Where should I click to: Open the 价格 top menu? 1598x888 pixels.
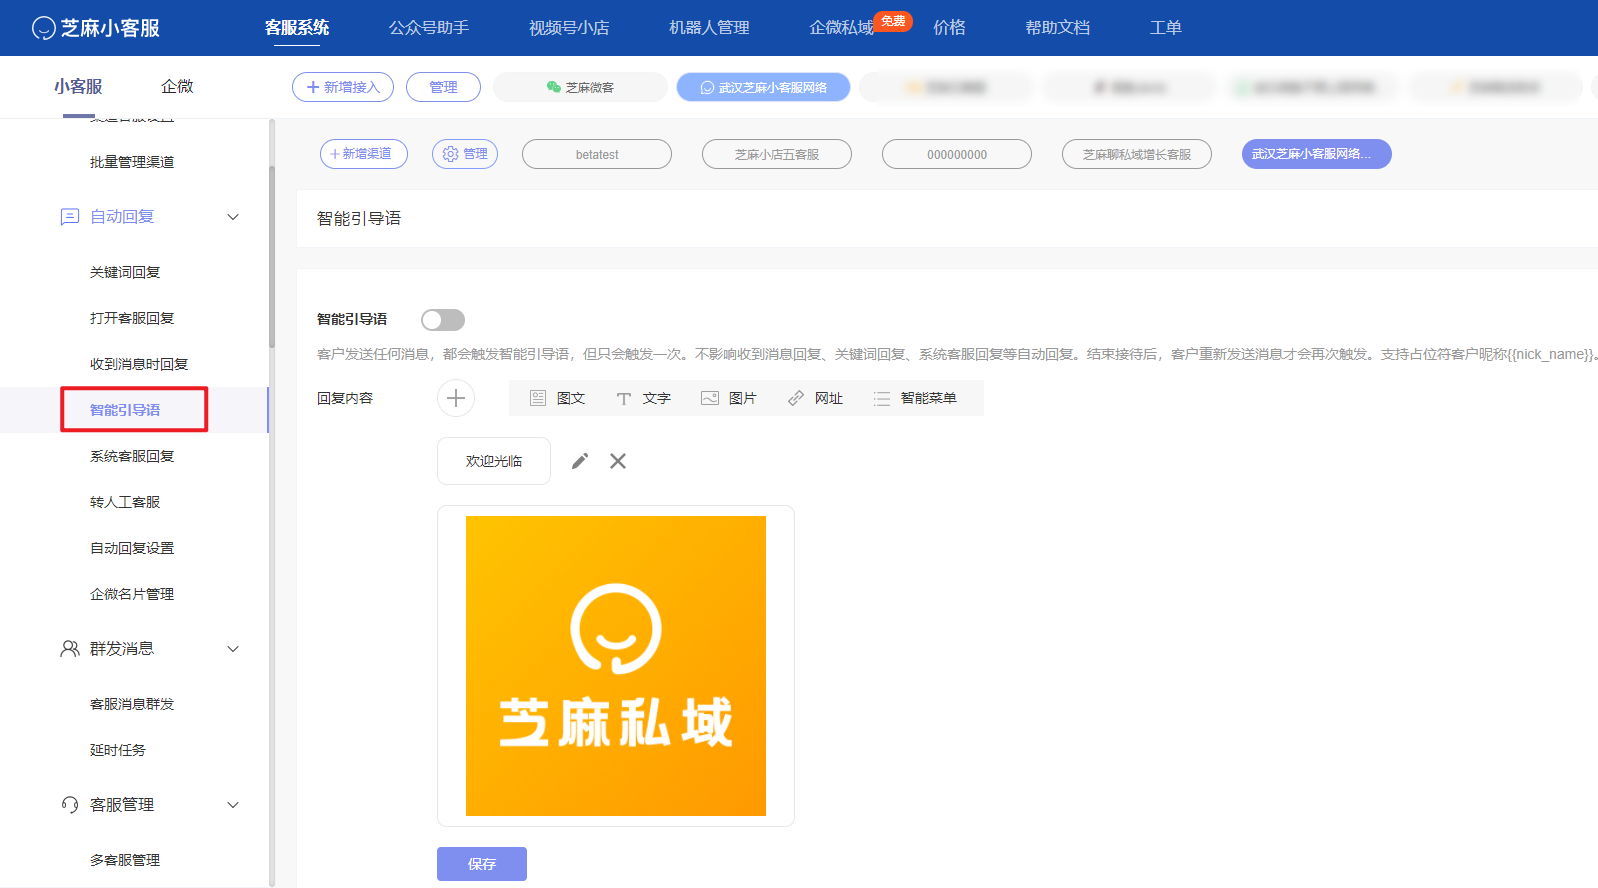click(x=949, y=28)
